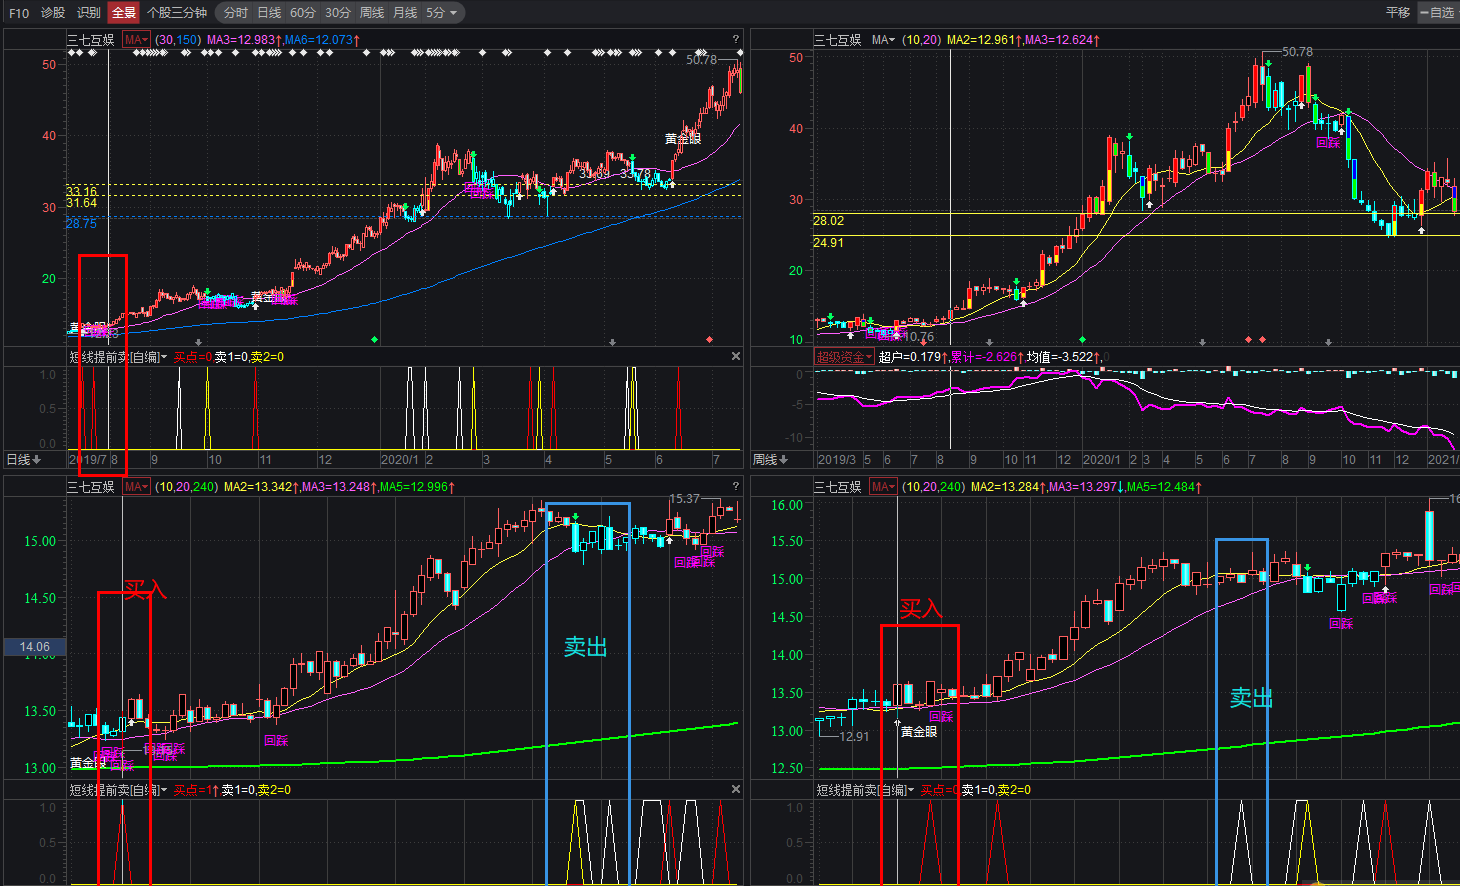Click the 10.76 low price label in top-right chart
The image size is (1460, 886).
pos(919,337)
